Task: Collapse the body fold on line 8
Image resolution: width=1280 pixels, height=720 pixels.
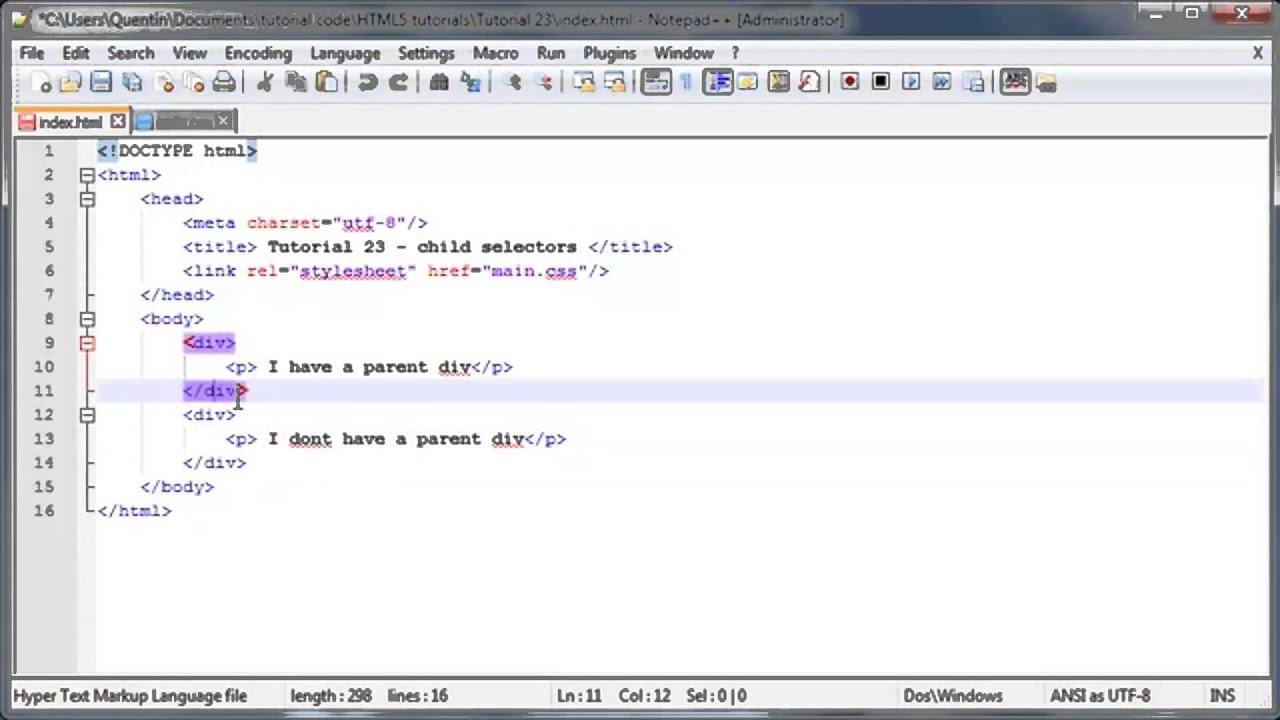Action: pos(87,319)
